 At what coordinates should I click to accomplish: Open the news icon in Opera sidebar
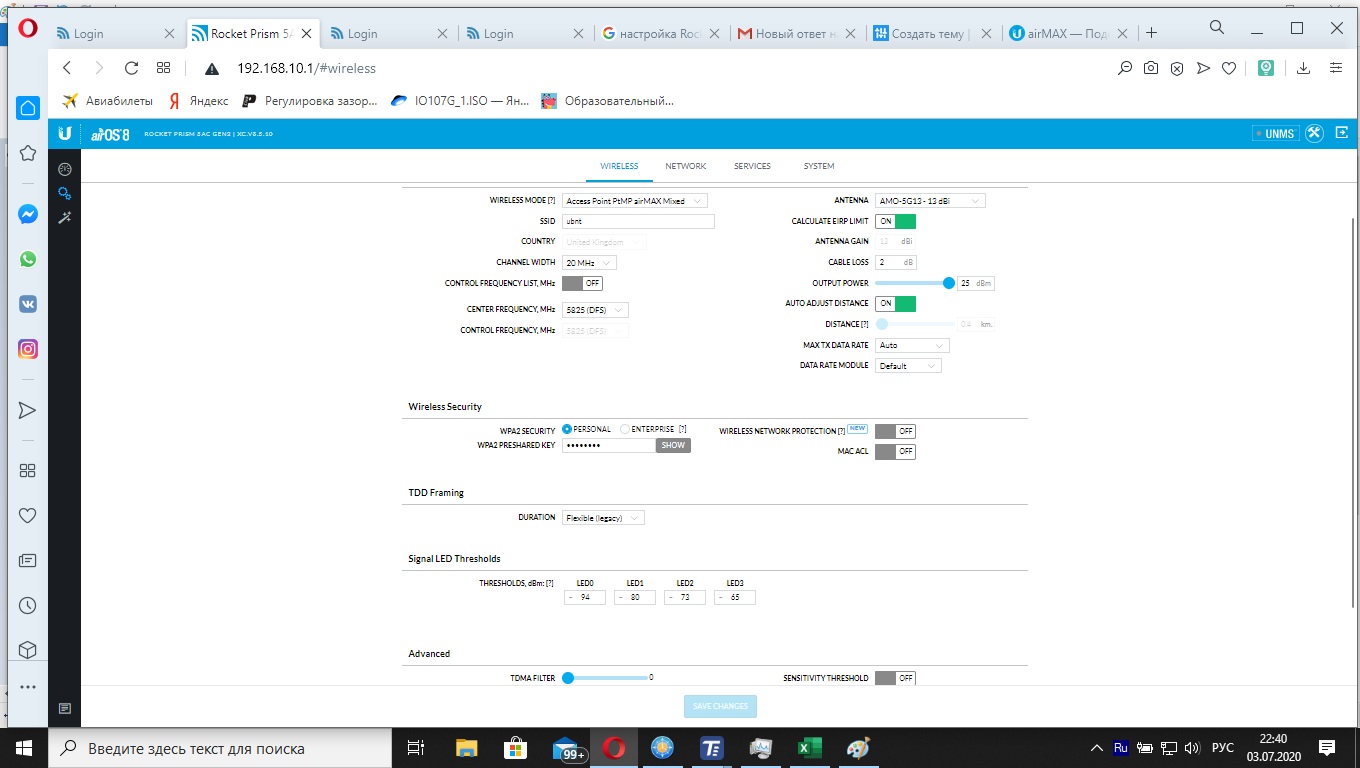(x=28, y=560)
